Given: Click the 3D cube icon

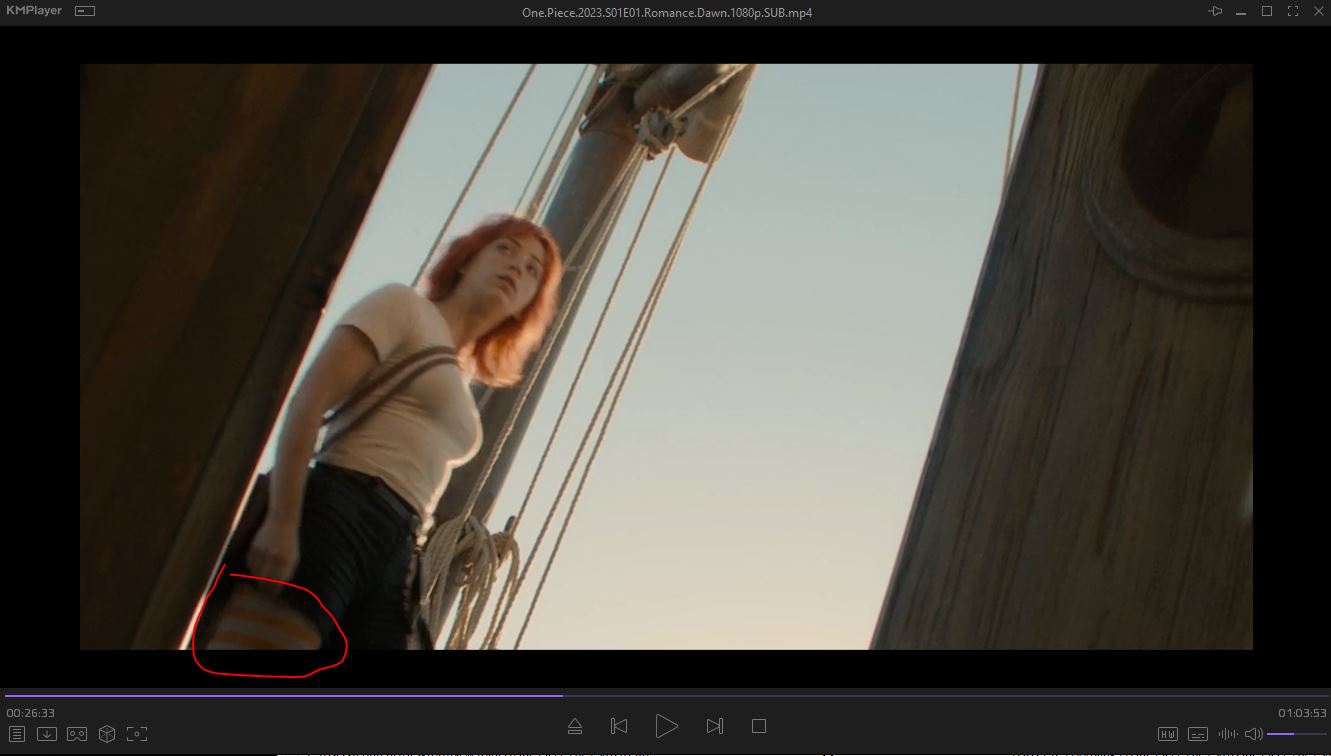Looking at the screenshot, I should [x=107, y=734].
